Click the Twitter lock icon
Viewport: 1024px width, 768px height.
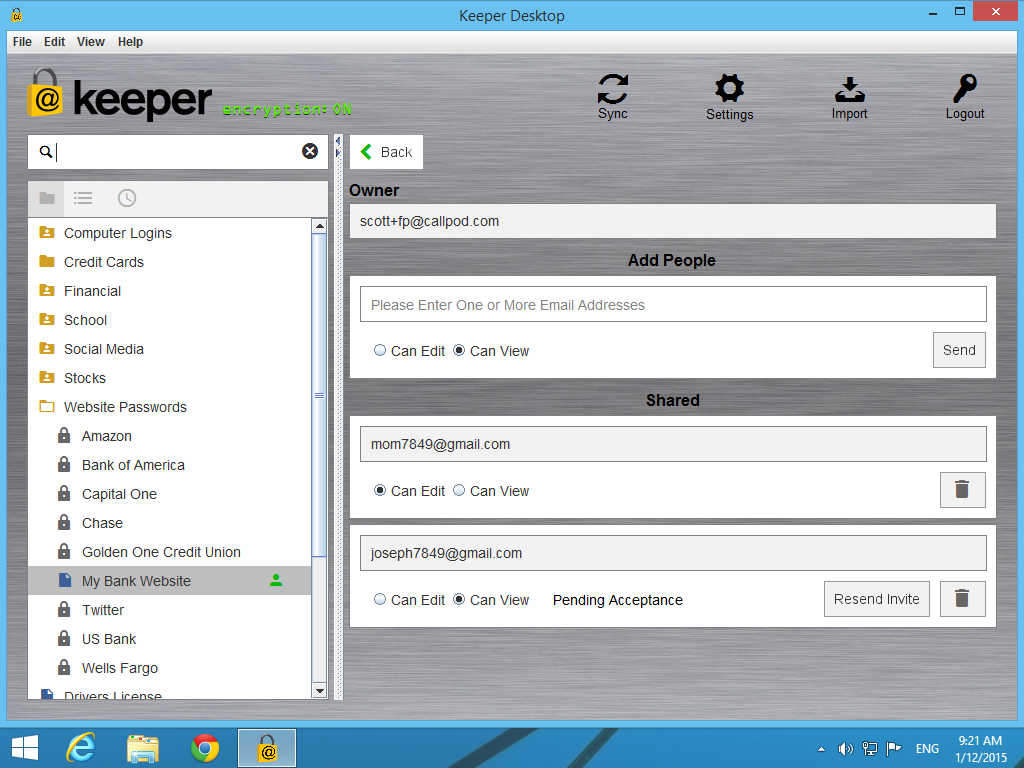point(64,609)
